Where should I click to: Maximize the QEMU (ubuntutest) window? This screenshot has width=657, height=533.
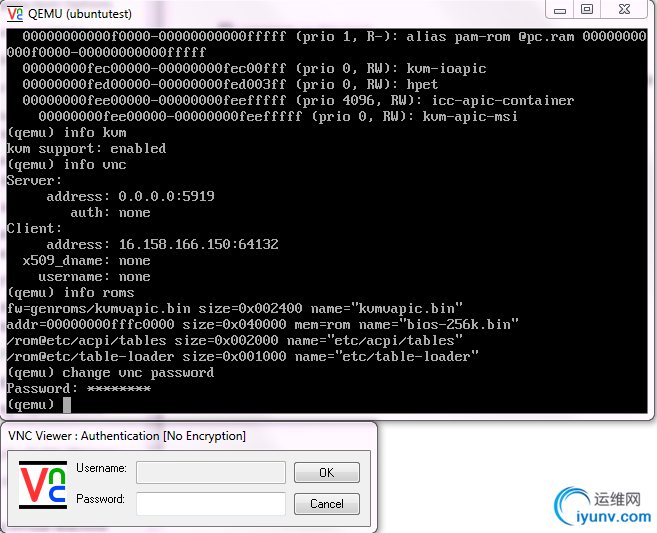[587, 10]
